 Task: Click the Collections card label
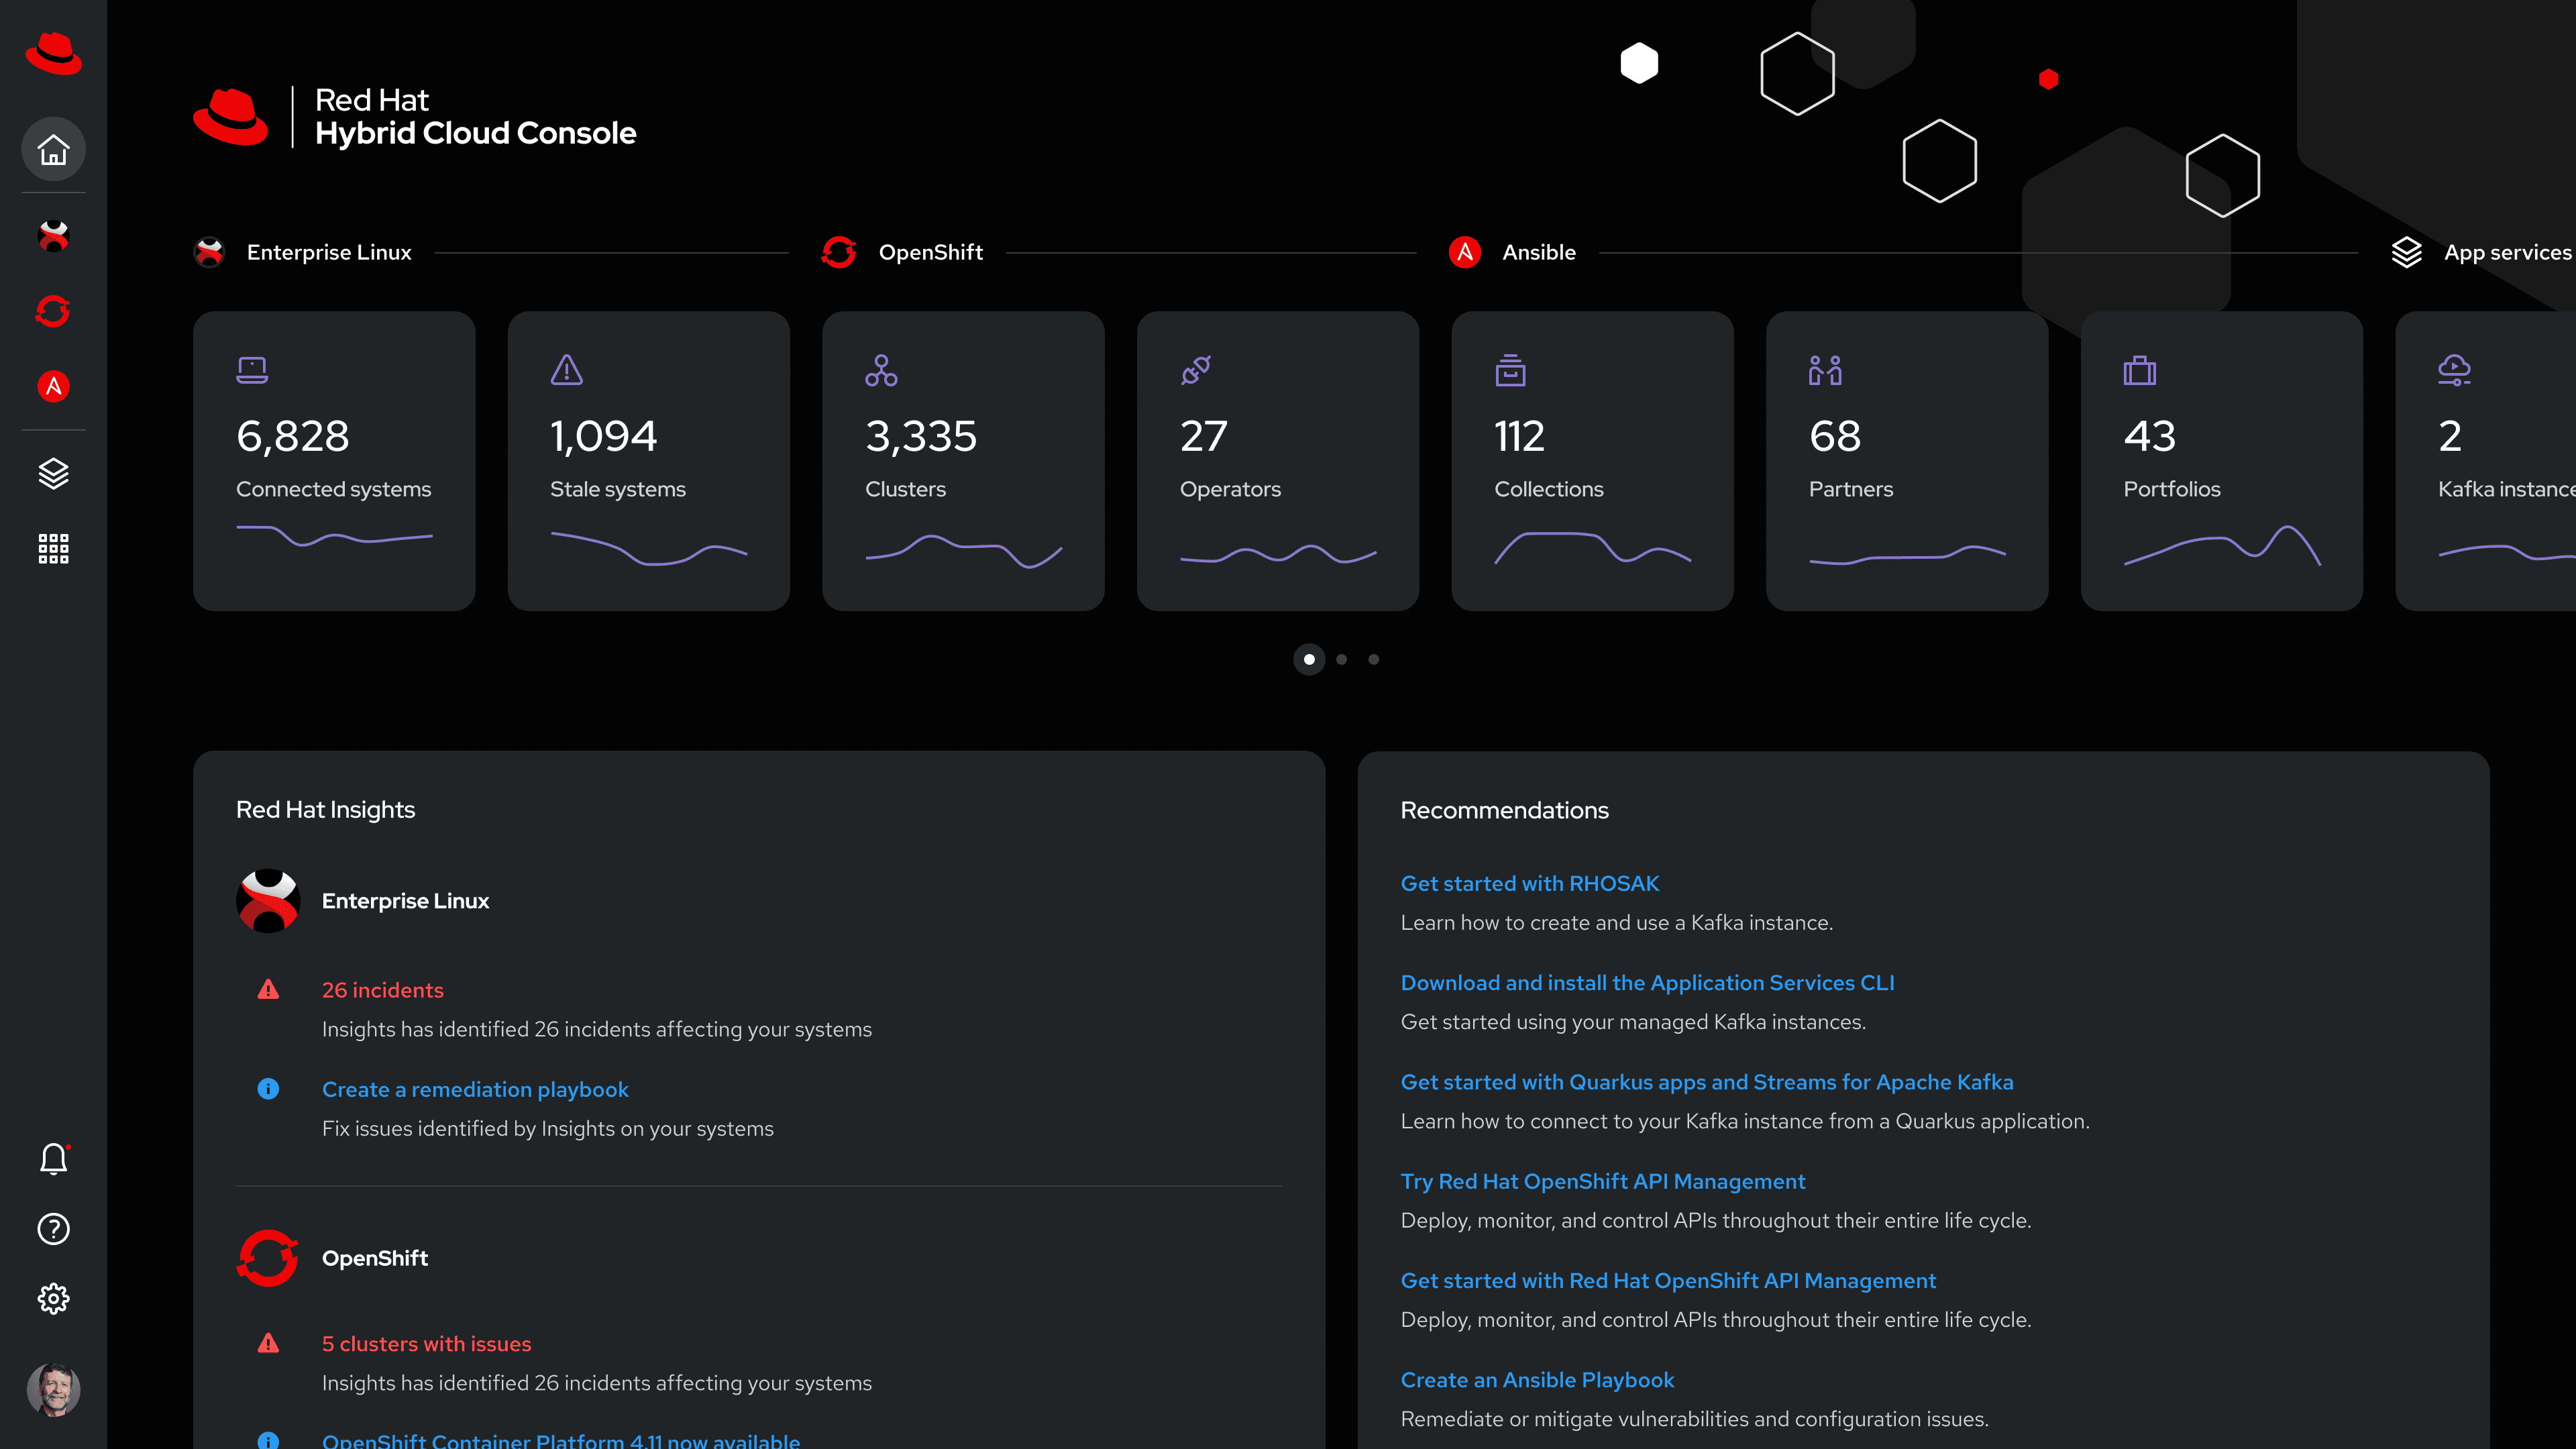coord(1549,489)
